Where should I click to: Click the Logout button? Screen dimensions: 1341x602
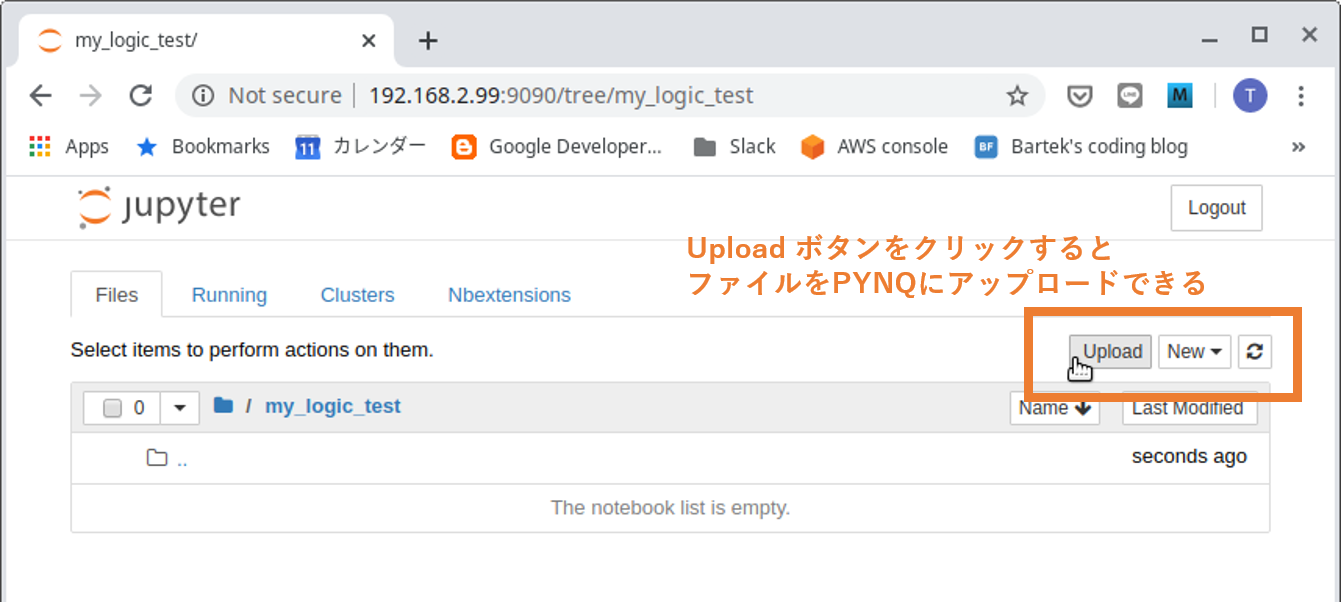pyautogui.click(x=1216, y=208)
